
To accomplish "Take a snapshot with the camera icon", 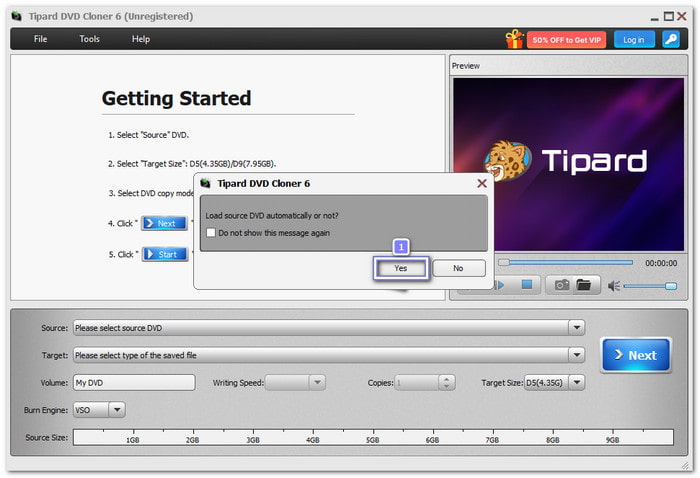I will [x=562, y=285].
